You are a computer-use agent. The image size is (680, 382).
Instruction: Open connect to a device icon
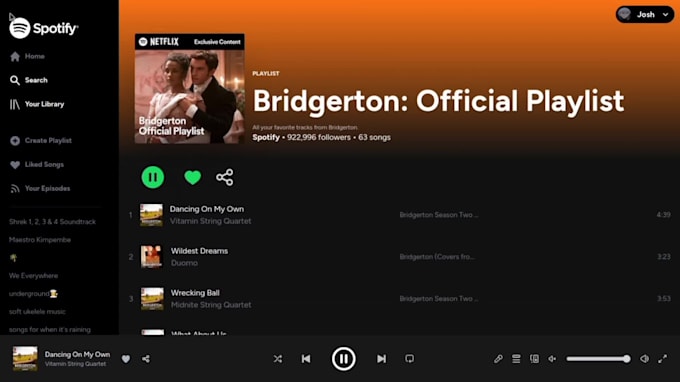[x=534, y=359]
